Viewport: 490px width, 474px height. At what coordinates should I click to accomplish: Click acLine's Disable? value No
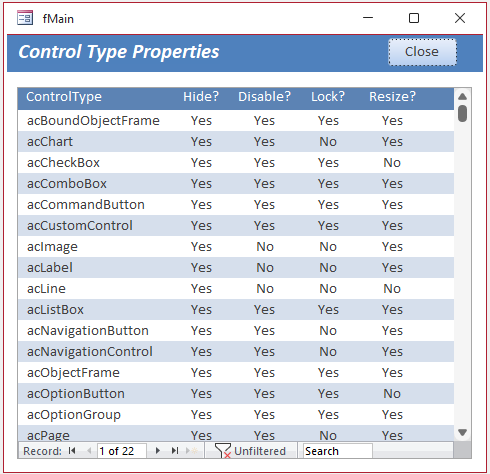point(265,289)
